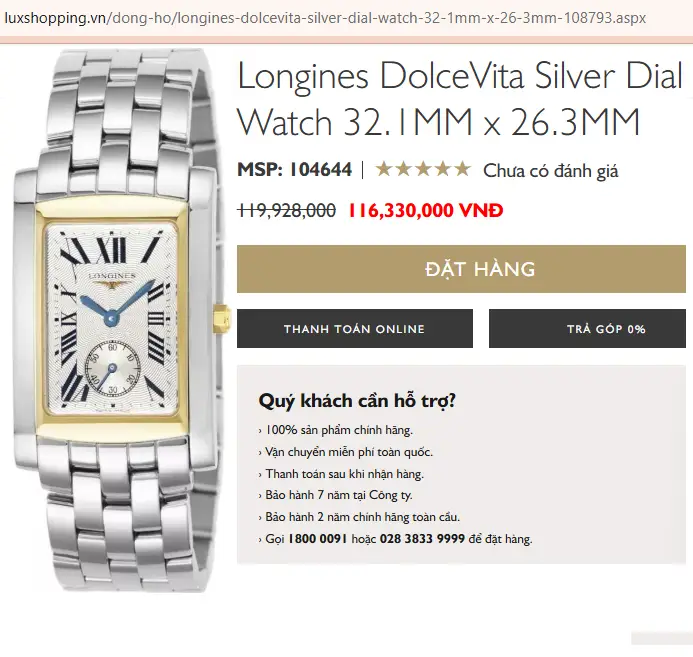693x657 pixels.
Task: Click the URL address bar text
Action: pyautogui.click(x=325, y=18)
